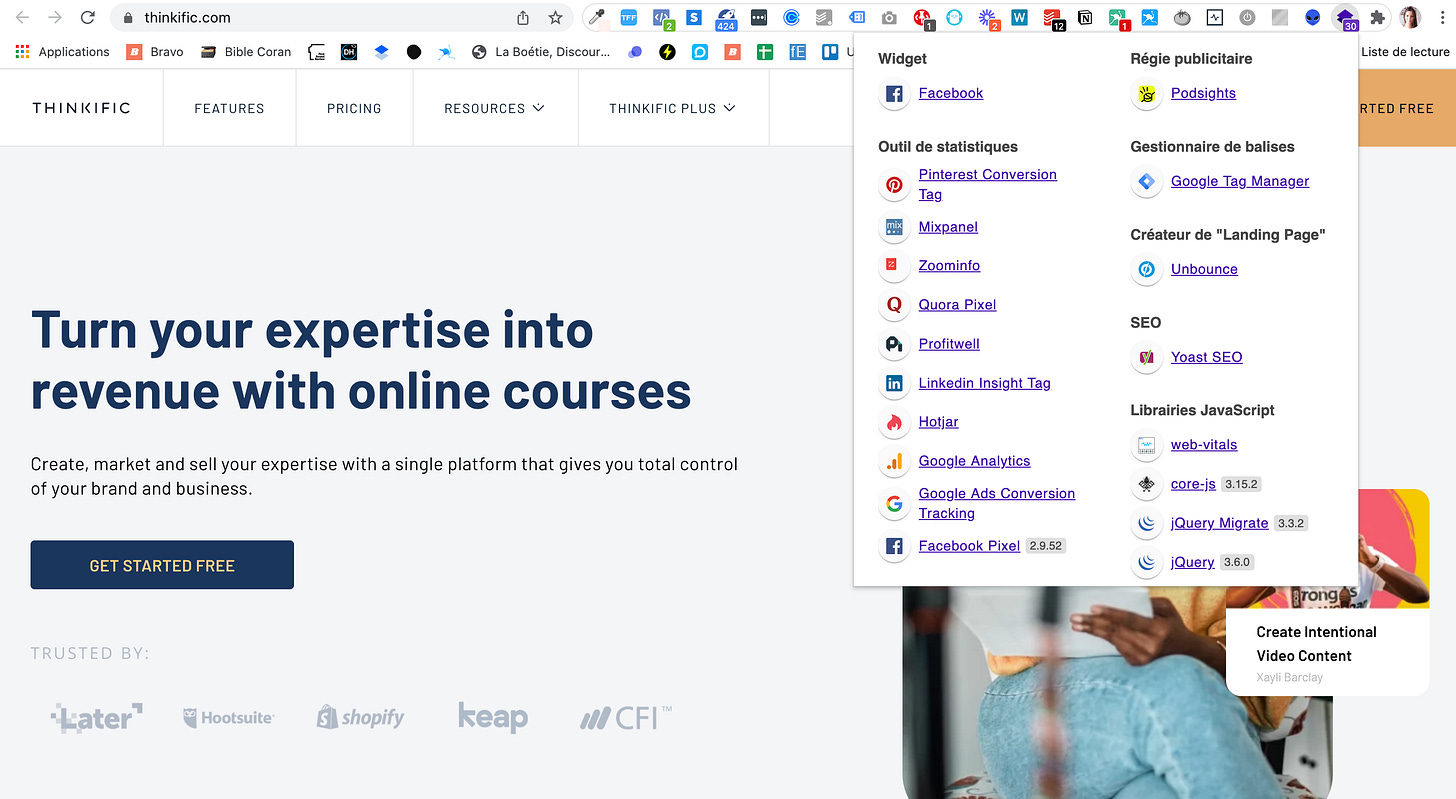This screenshot has width=1456, height=799.
Task: Open the Bible Coran bookmark folder
Action: tap(246, 52)
